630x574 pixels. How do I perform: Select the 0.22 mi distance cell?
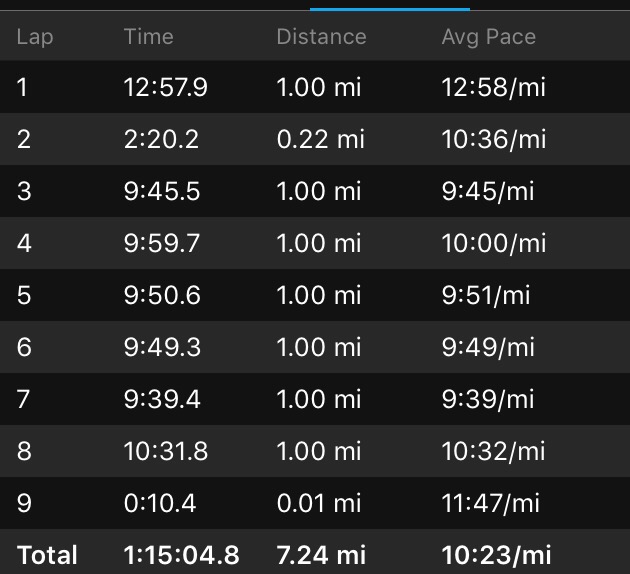320,139
